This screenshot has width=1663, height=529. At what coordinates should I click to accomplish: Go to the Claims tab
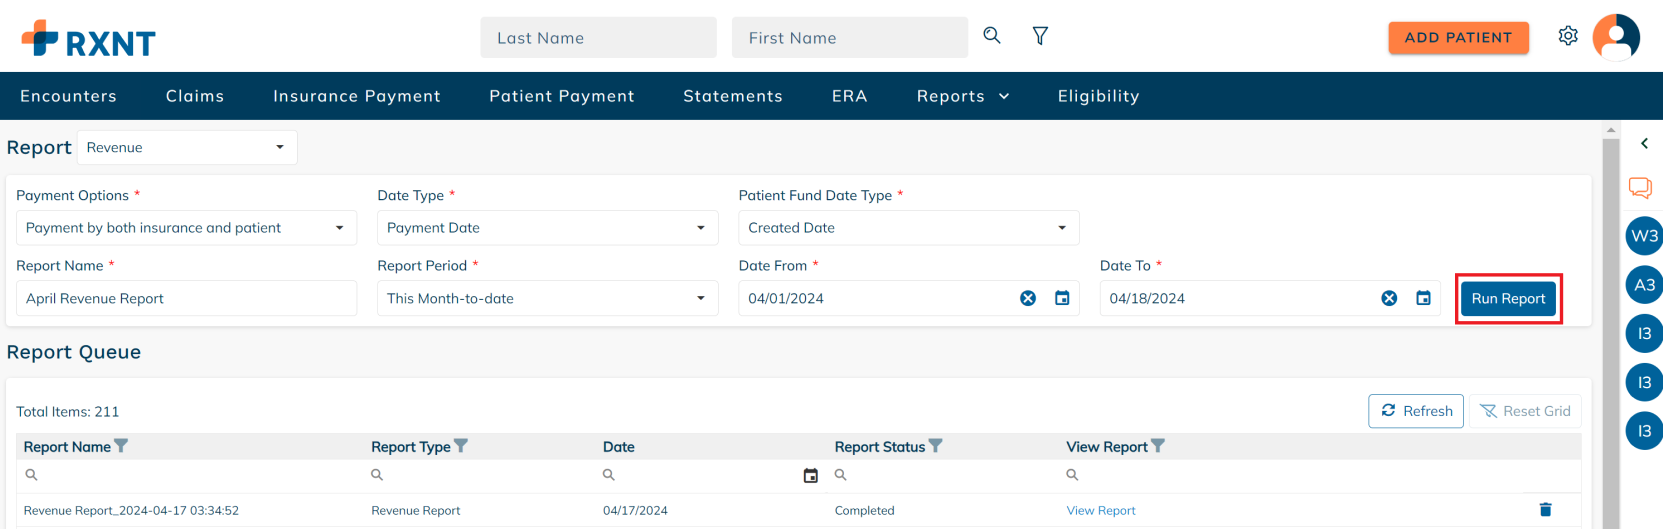coord(195,96)
